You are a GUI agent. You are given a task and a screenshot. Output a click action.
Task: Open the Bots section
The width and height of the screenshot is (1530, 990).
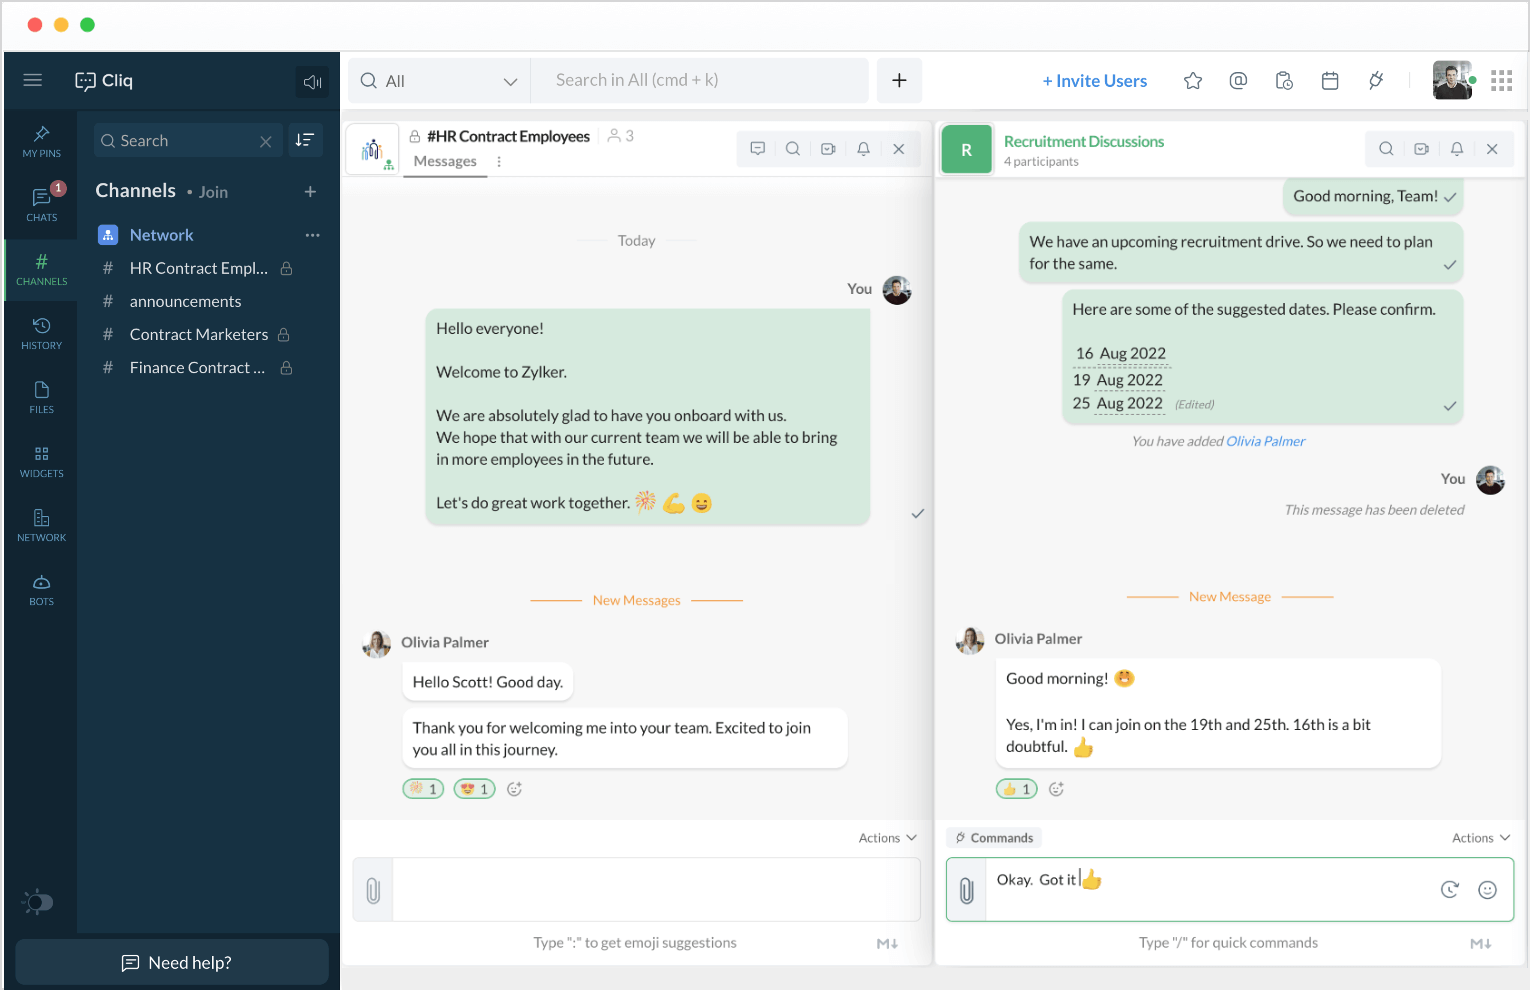tap(42, 589)
